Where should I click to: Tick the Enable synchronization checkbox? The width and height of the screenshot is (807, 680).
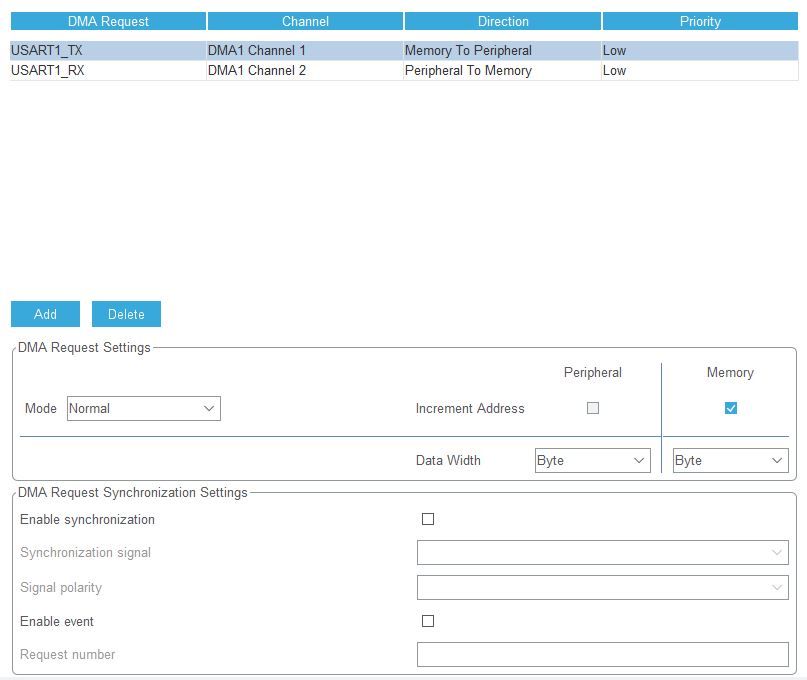tap(428, 520)
